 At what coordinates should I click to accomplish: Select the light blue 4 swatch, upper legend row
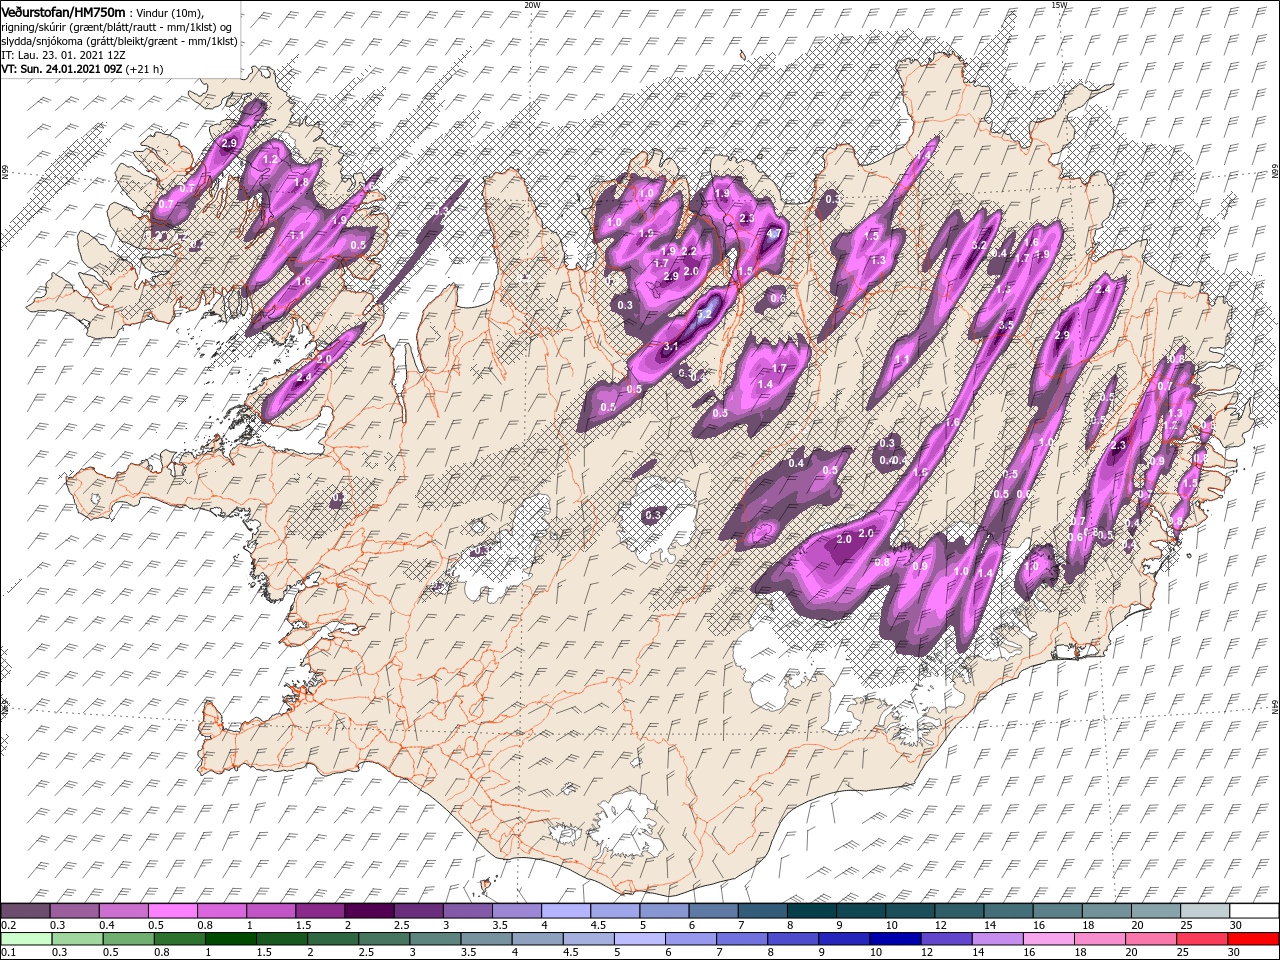point(565,911)
